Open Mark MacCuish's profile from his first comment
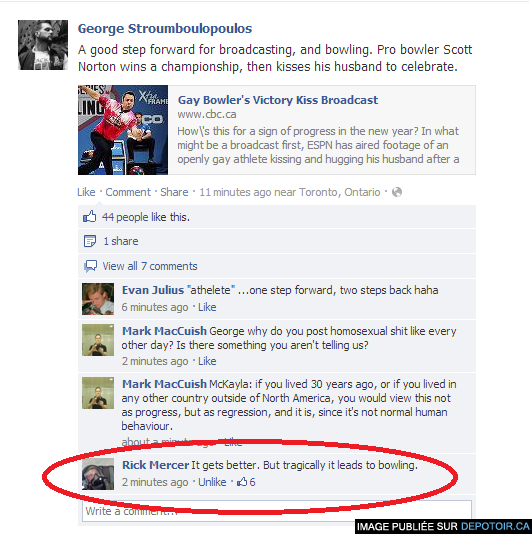This screenshot has height=534, width=532. coord(165,331)
